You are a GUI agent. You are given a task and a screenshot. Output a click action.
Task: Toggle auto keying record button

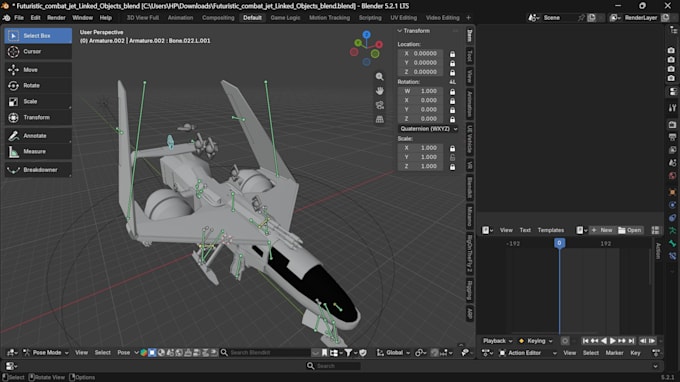coord(565,341)
